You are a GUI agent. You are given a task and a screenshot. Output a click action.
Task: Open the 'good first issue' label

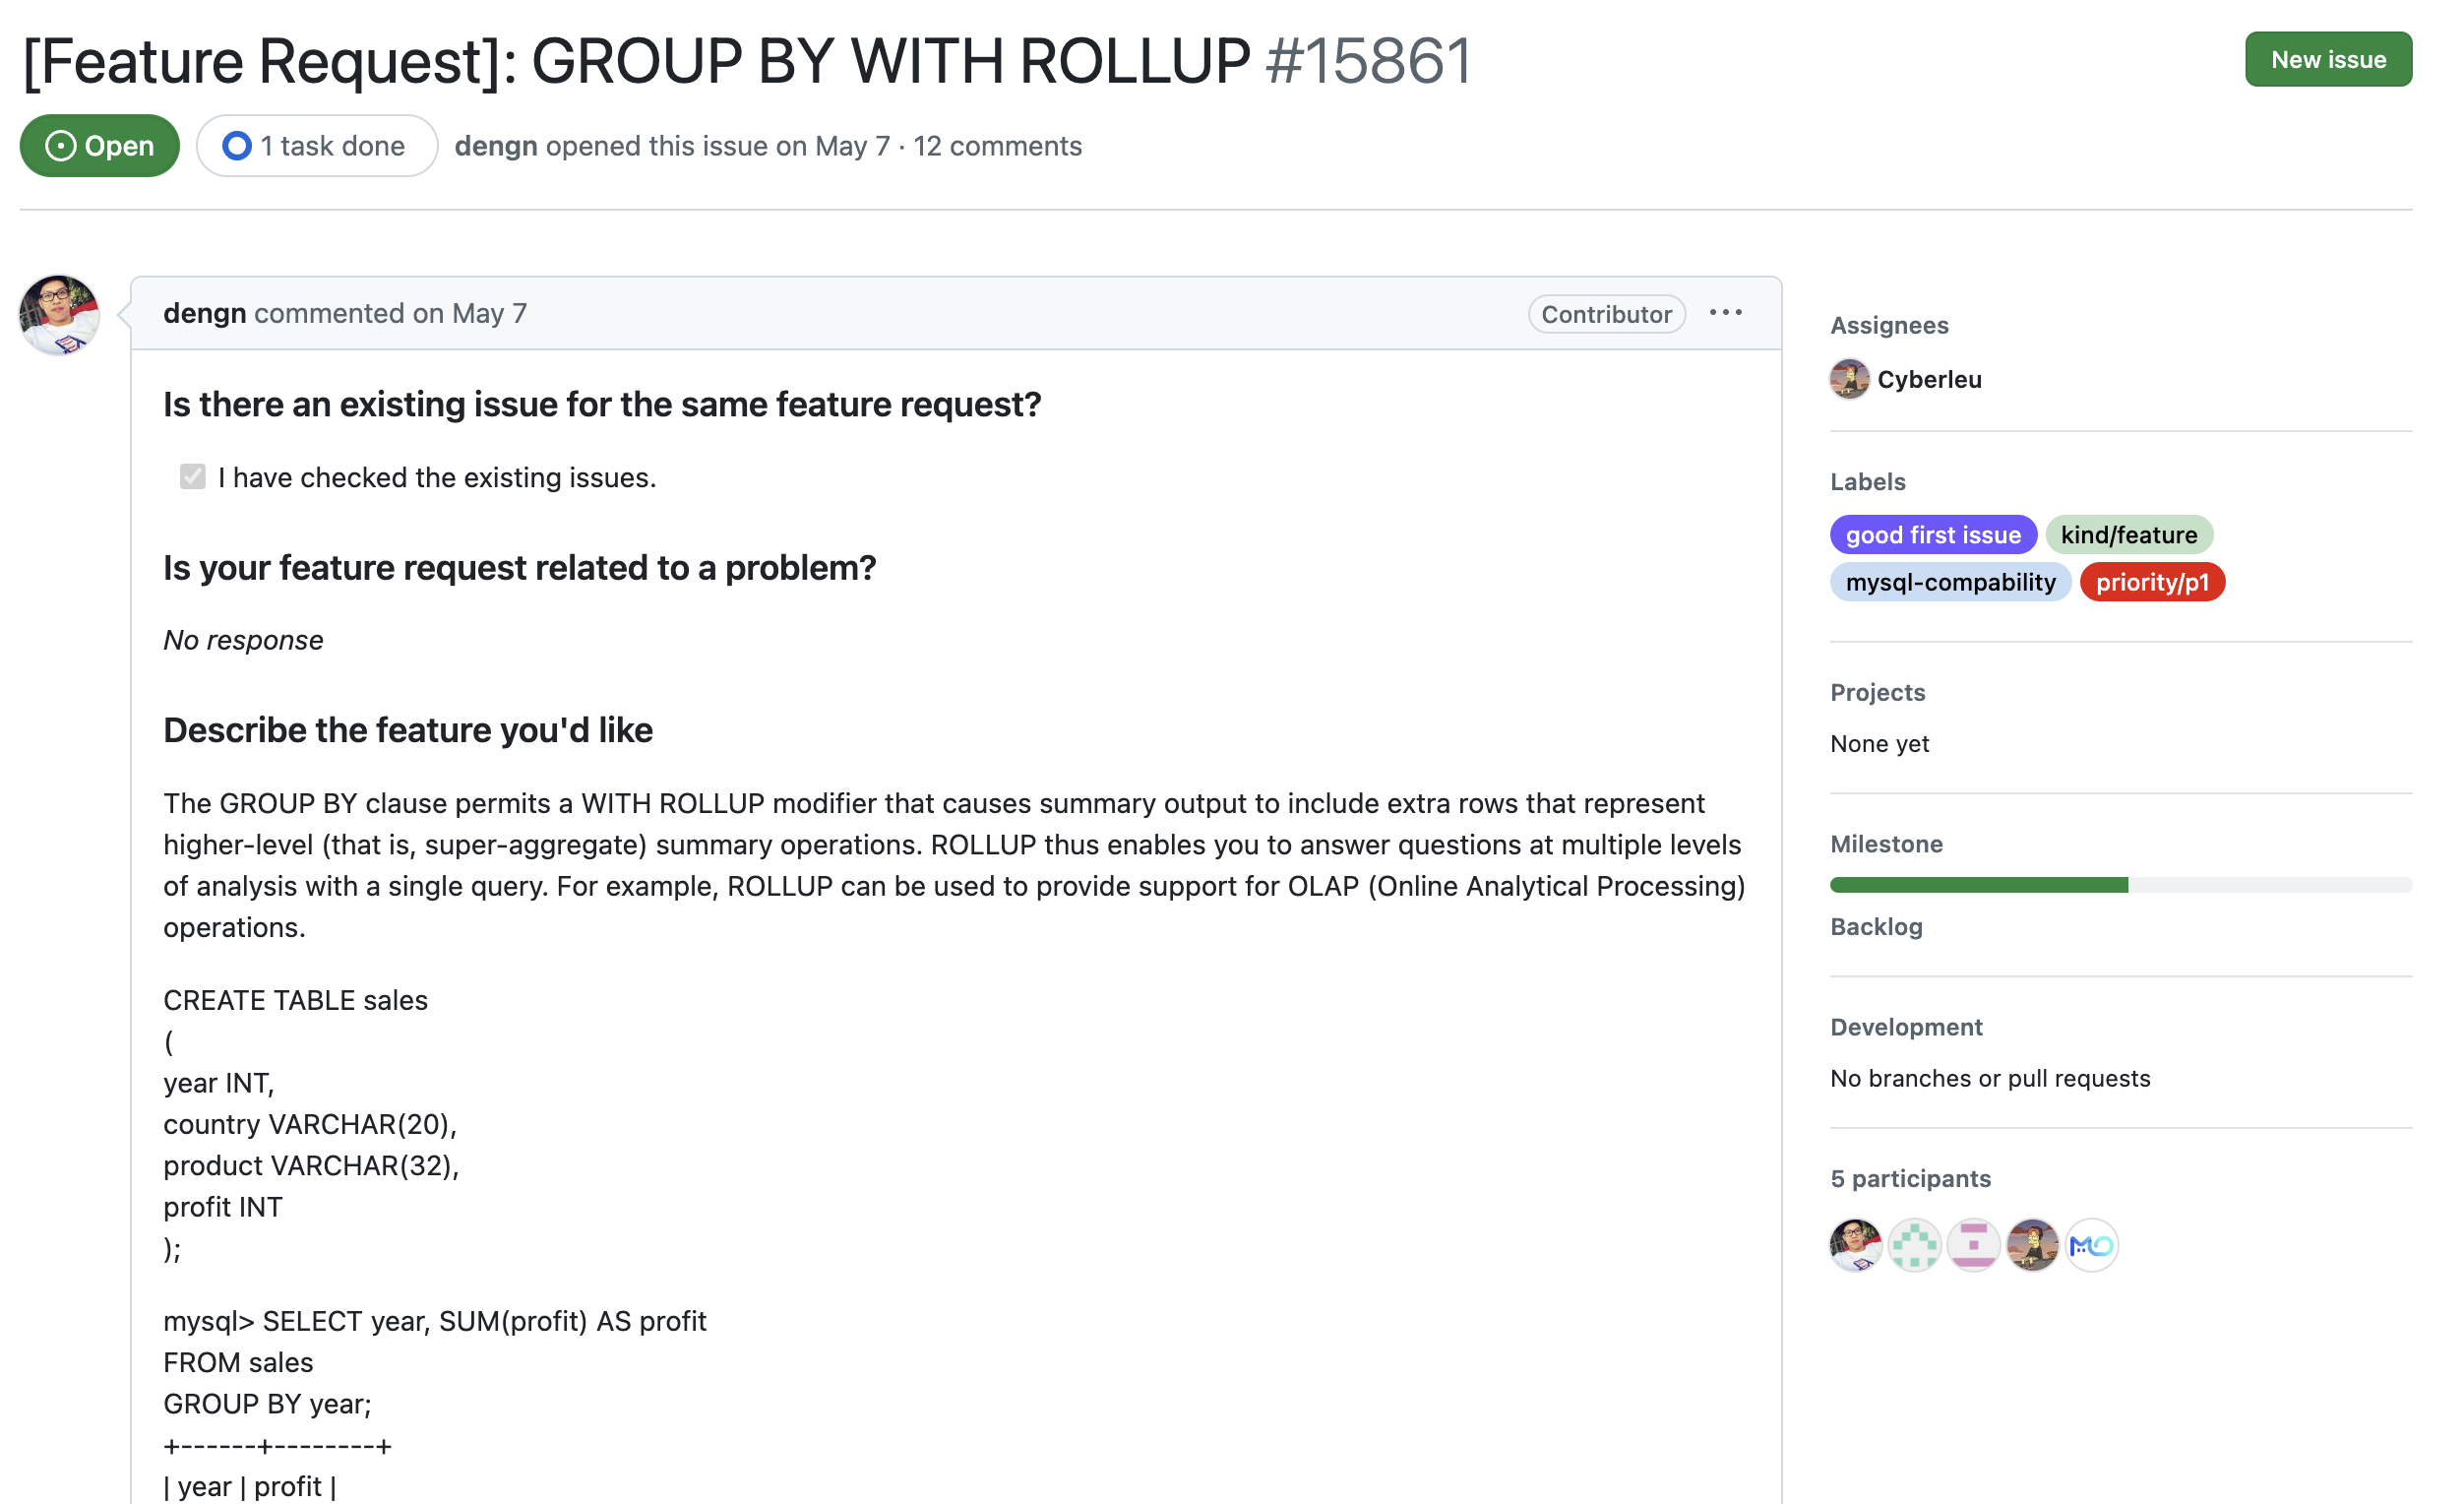click(1932, 535)
